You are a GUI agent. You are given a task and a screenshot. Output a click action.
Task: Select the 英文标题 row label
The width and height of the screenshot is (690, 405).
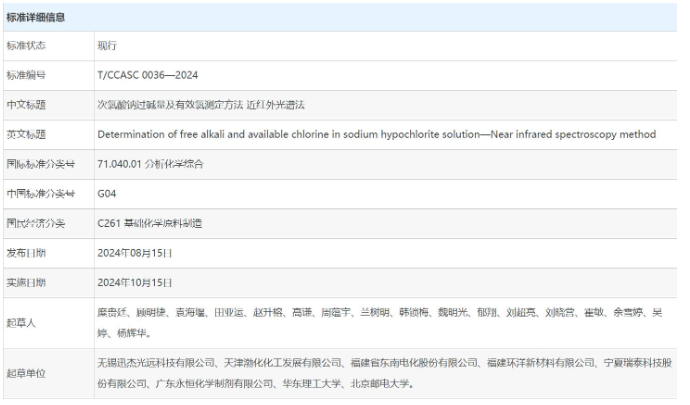pos(26,134)
